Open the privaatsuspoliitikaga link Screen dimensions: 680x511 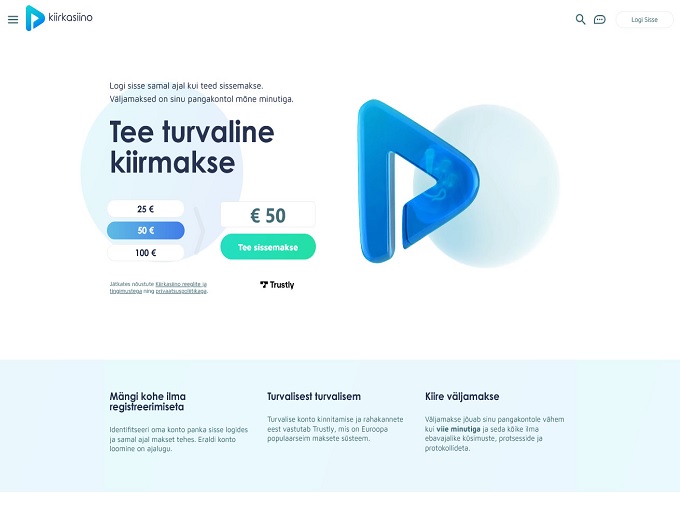(x=181, y=291)
